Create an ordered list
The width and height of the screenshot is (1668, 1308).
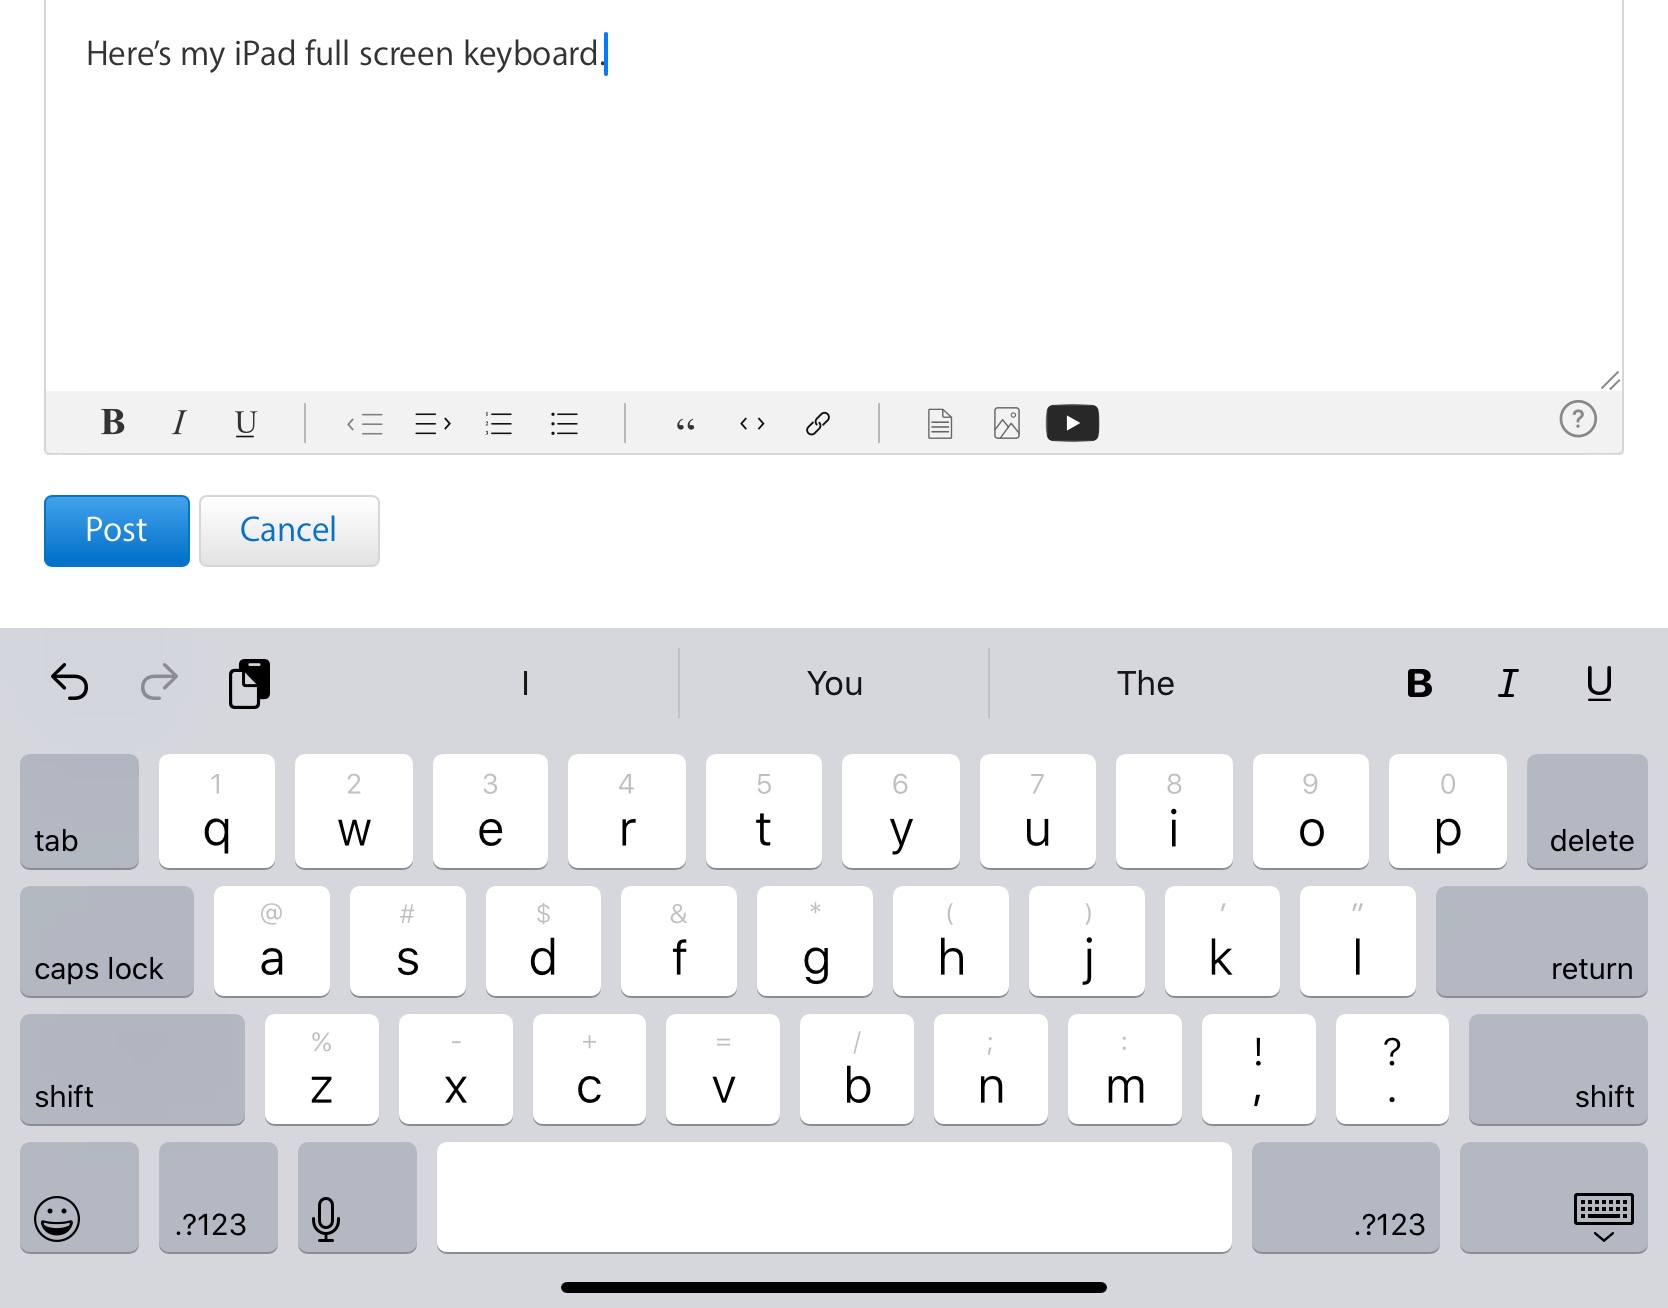[498, 423]
